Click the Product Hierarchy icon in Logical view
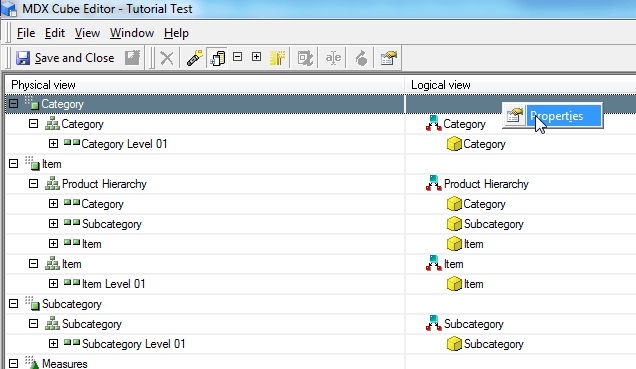 point(433,183)
